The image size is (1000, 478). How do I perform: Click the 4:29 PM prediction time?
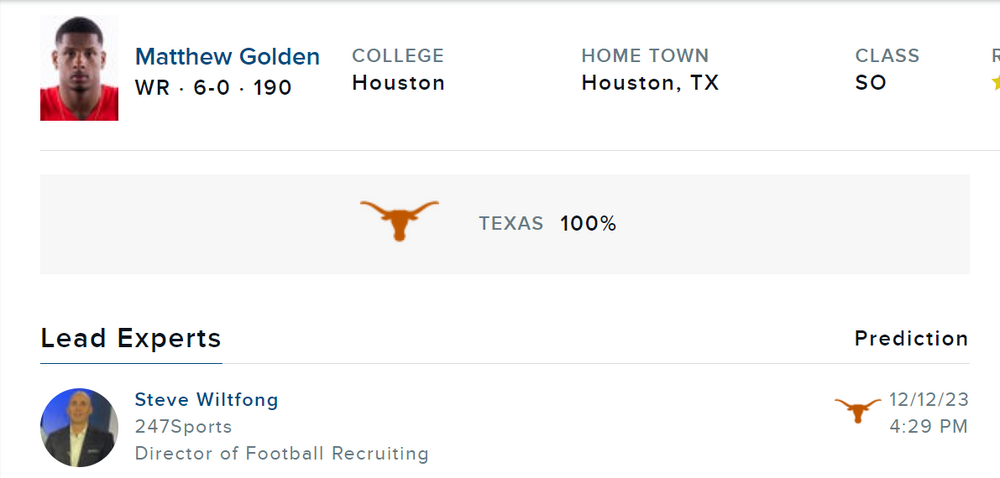pos(929,427)
